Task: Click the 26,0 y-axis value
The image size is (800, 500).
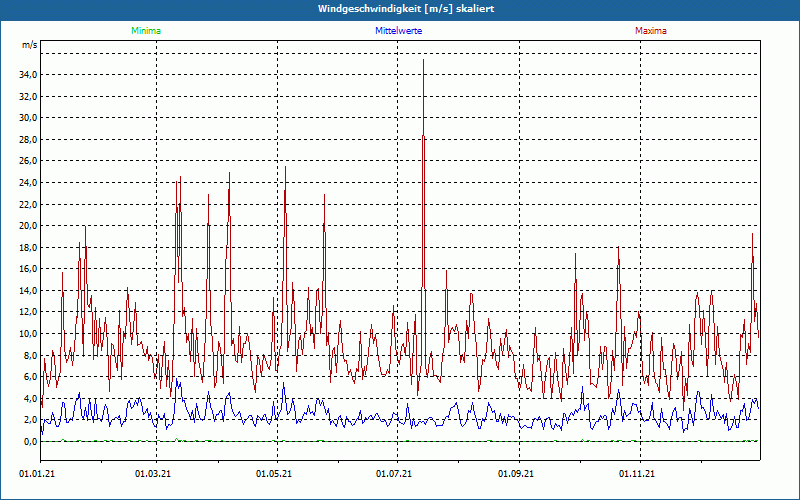Action: point(28,161)
